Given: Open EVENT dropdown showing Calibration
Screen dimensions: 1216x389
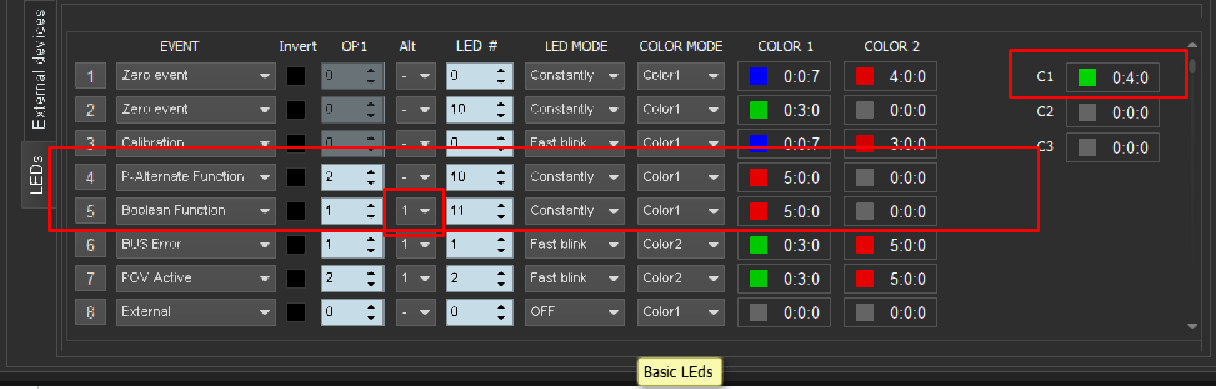Looking at the screenshot, I should 195,143.
